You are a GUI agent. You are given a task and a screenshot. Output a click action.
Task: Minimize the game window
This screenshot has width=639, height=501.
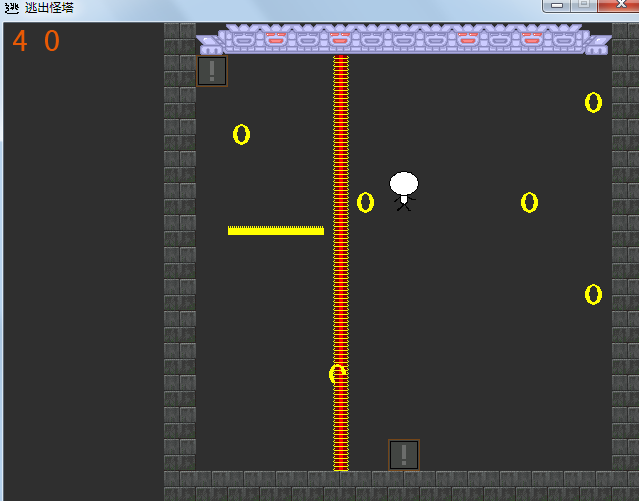coord(557,5)
